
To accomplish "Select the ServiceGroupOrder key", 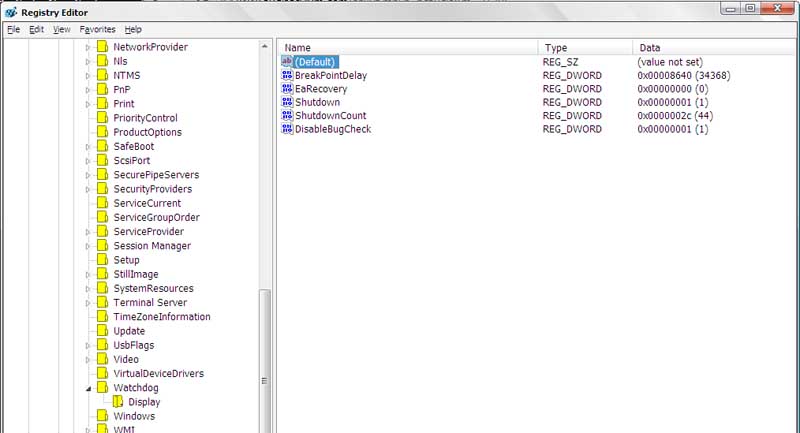I will click(156, 217).
